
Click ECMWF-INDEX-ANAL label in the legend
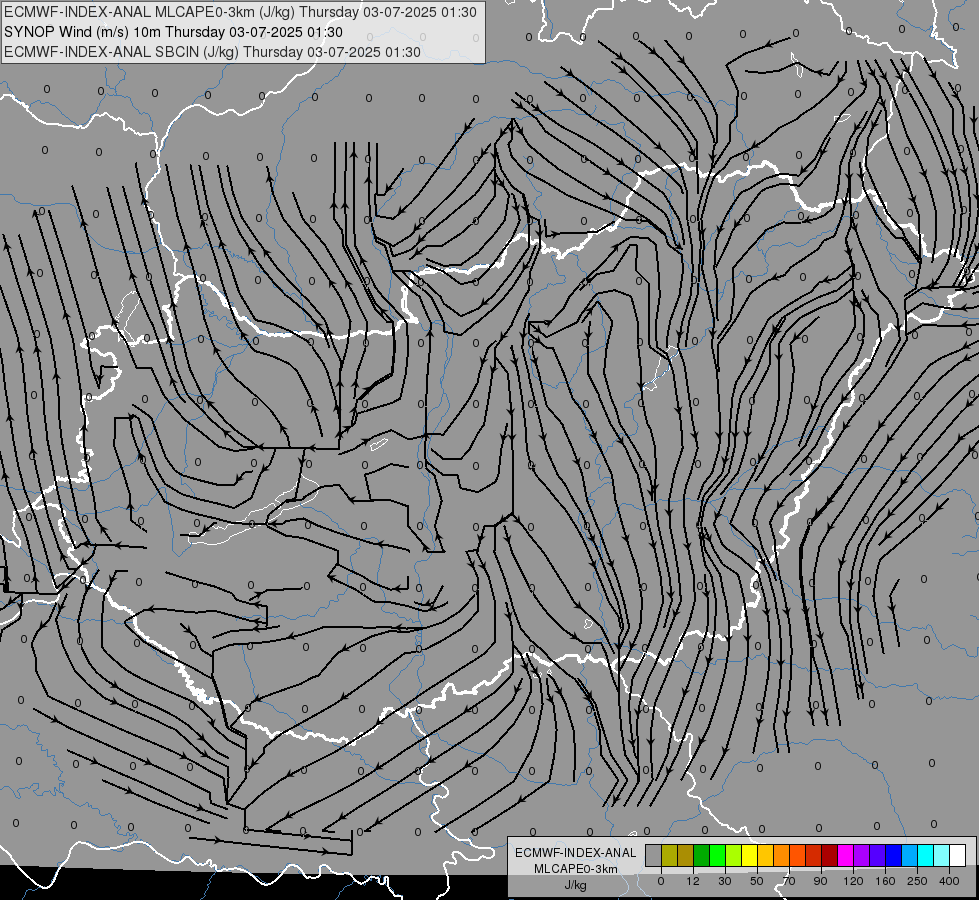tap(576, 853)
